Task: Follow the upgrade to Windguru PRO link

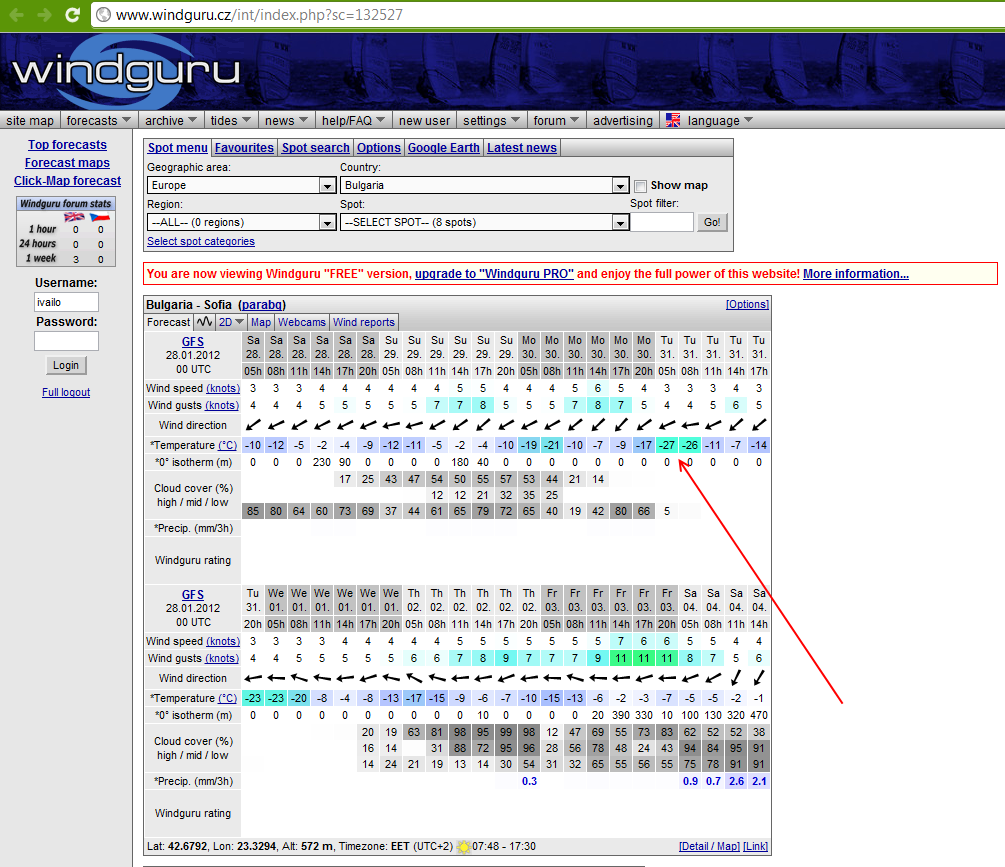Action: (494, 274)
